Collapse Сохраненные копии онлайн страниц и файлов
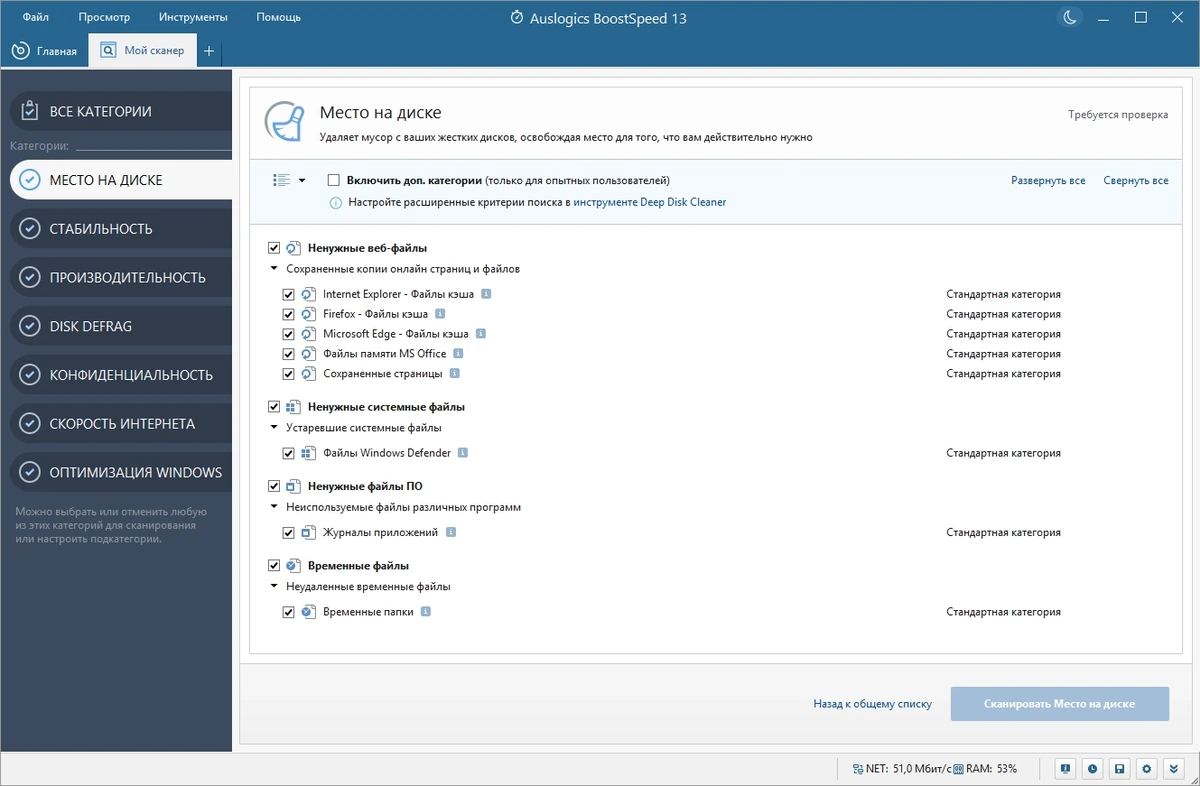Screen dimensions: 1200x786 coord(274,269)
